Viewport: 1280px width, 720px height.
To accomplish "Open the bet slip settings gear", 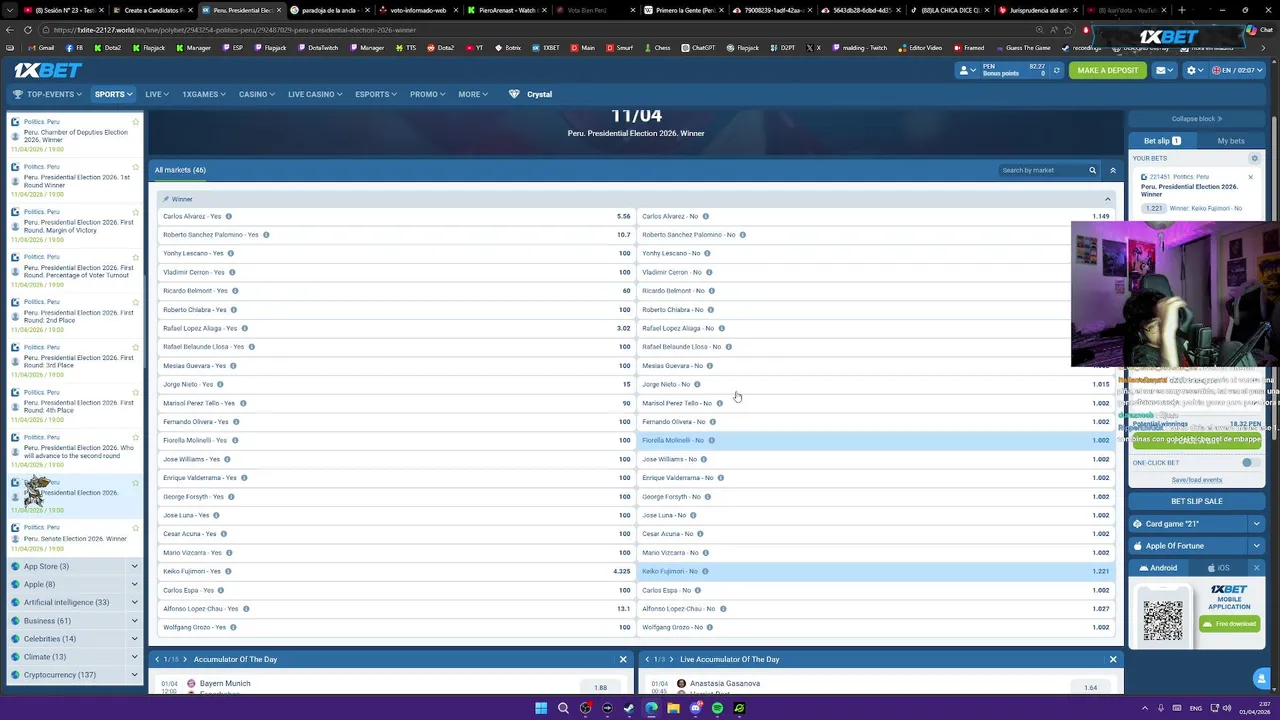I will (1254, 158).
